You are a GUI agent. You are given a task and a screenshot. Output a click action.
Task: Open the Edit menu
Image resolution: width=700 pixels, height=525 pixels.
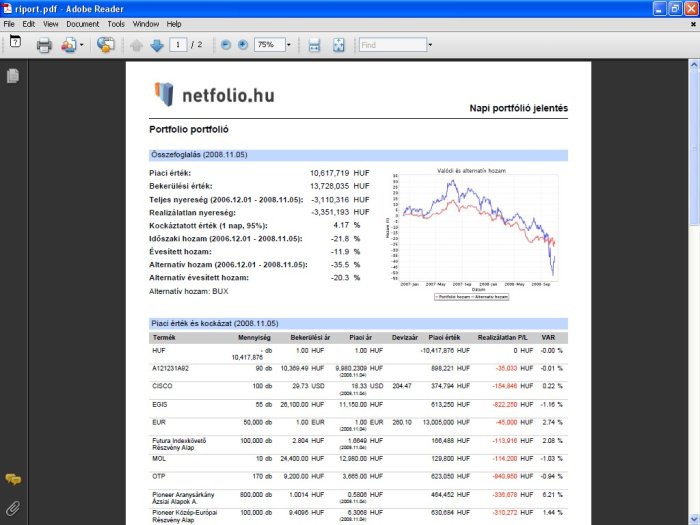pos(29,24)
